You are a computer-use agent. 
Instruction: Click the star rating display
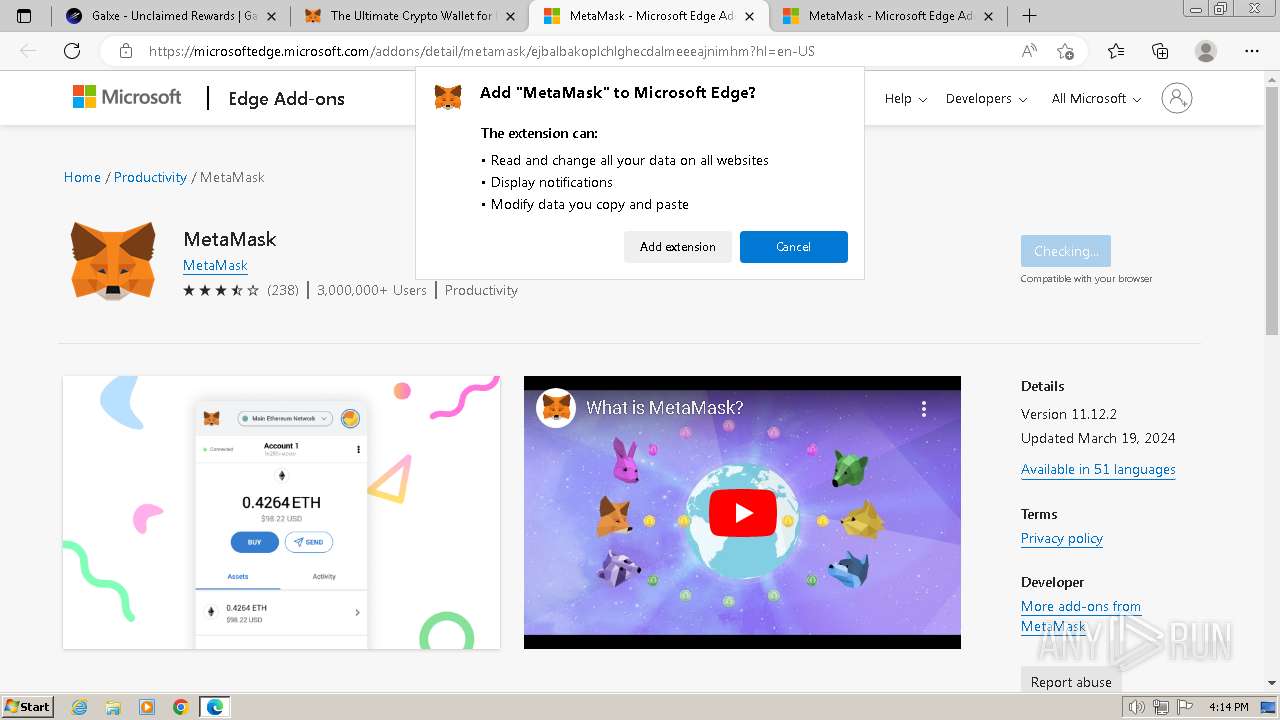tap(221, 290)
